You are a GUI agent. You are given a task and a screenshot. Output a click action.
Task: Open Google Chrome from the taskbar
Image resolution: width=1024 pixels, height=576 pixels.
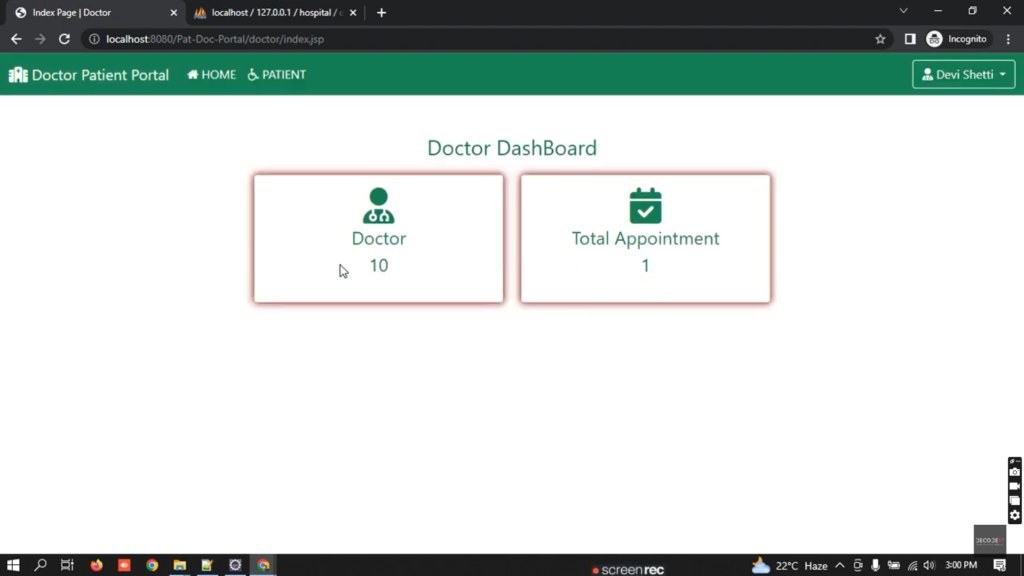point(152,565)
